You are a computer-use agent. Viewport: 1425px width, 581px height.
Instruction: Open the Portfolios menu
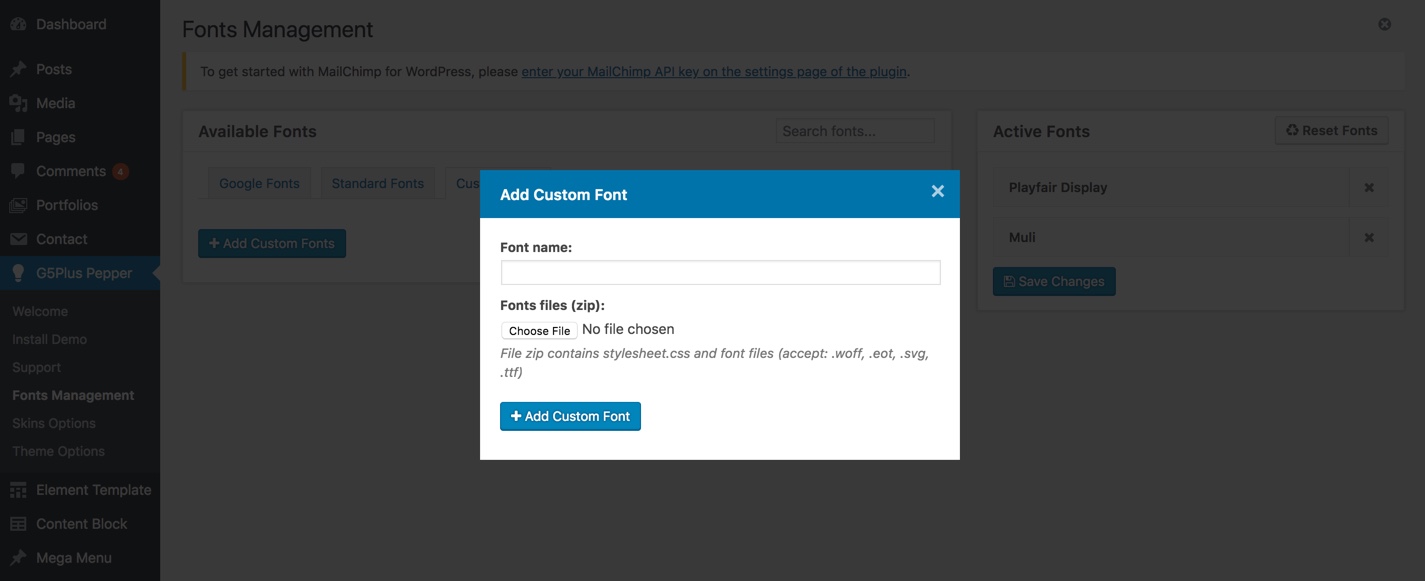click(67, 205)
